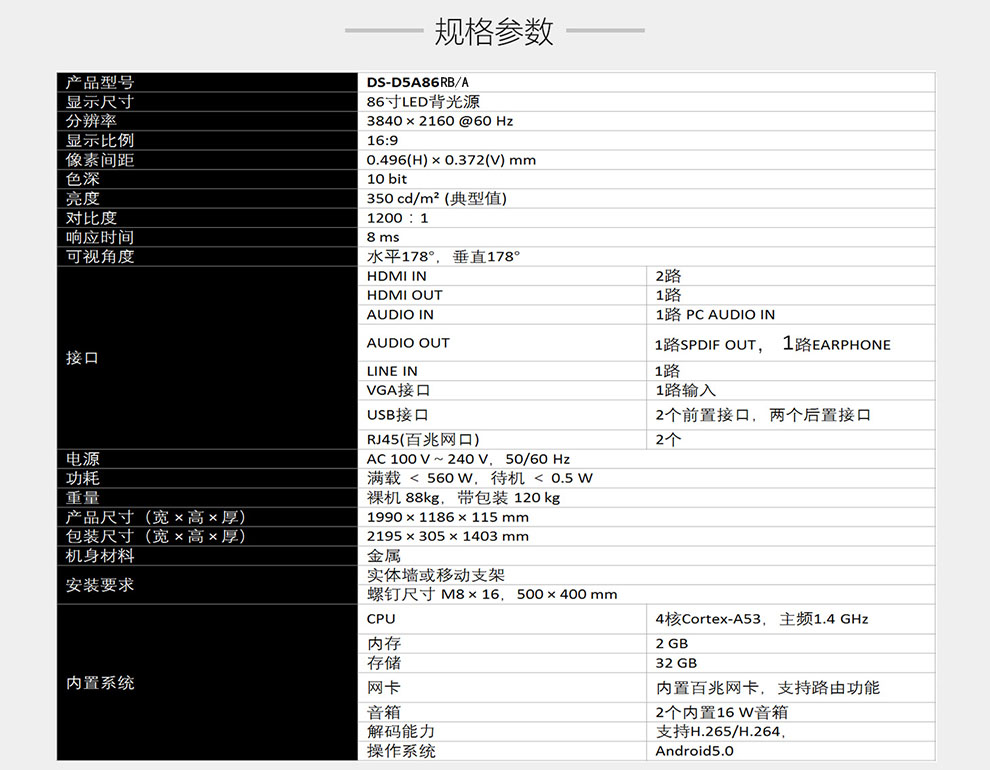Select the 内置系统 section label

(100, 683)
